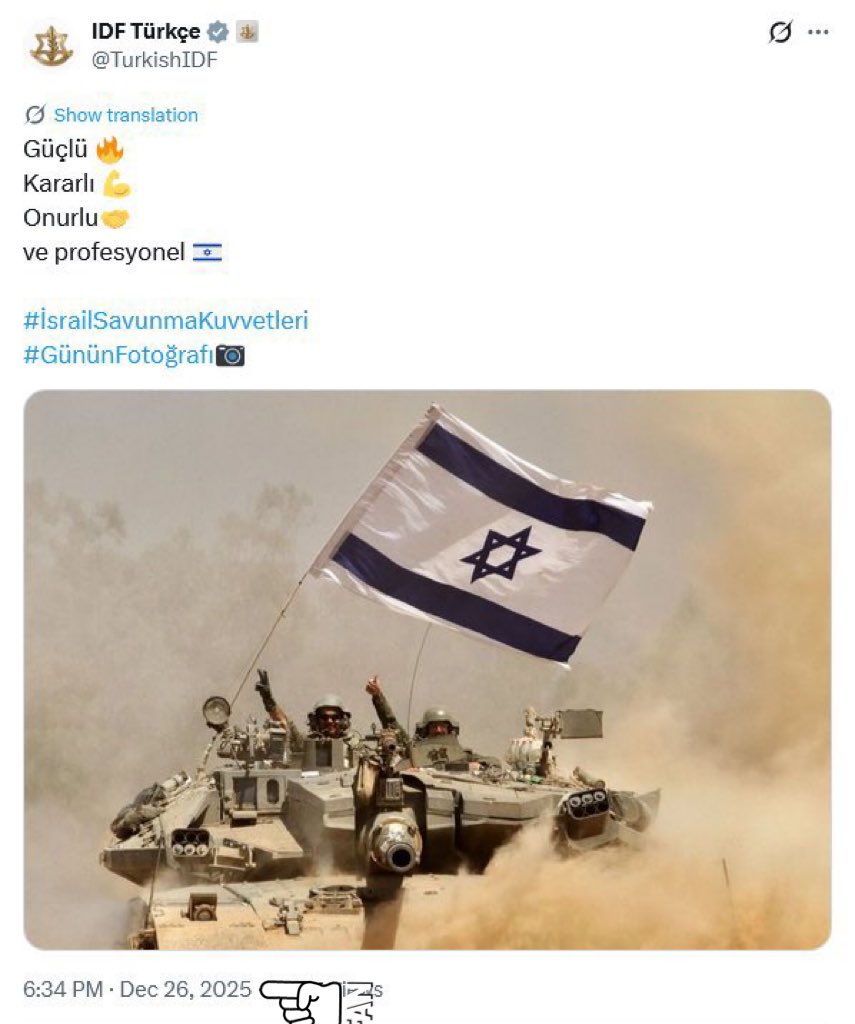Open the IDF Türkçe profile avatar

click(x=51, y=46)
